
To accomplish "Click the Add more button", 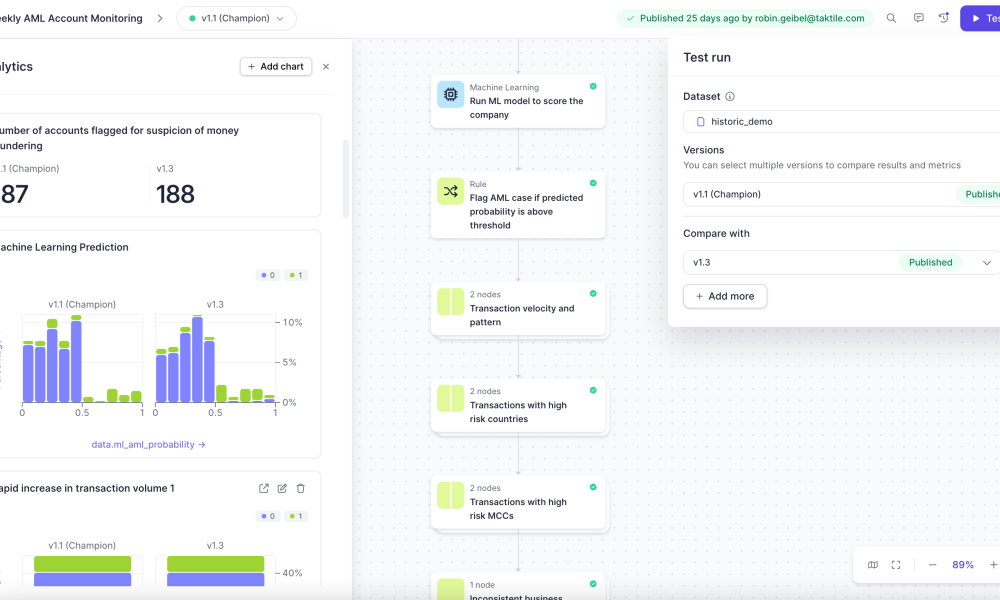I will [725, 296].
